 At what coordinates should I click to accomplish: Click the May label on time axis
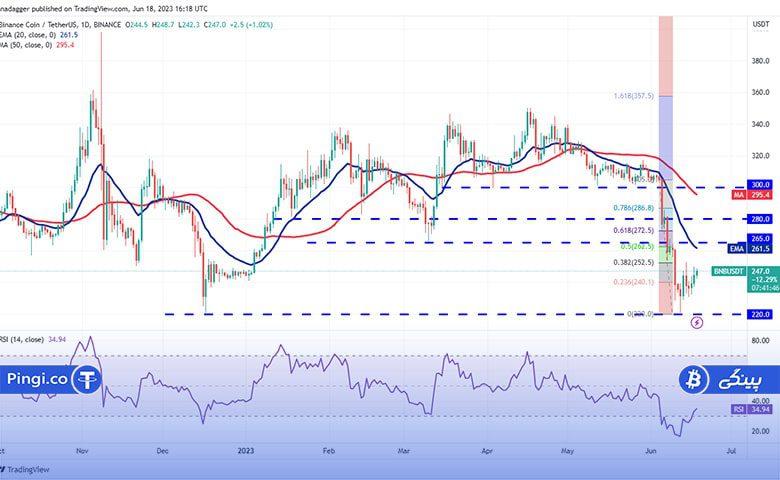(567, 451)
